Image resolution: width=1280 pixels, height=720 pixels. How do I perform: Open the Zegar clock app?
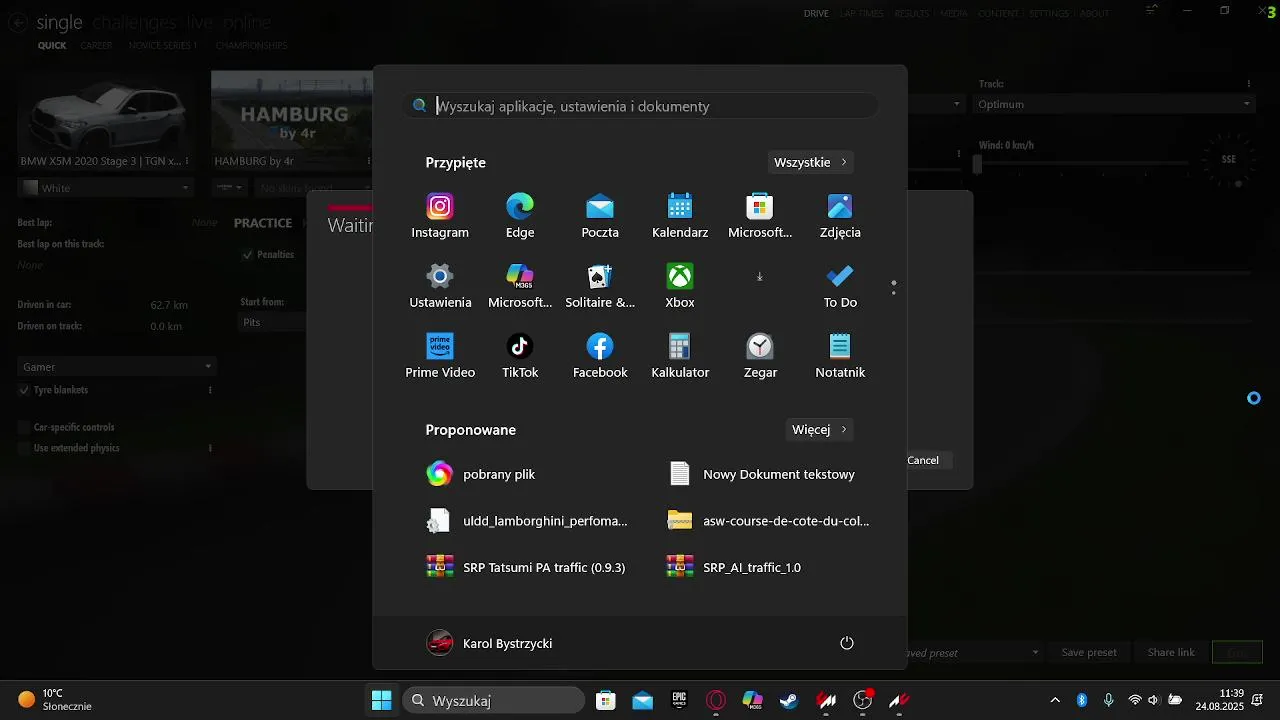coord(760,356)
